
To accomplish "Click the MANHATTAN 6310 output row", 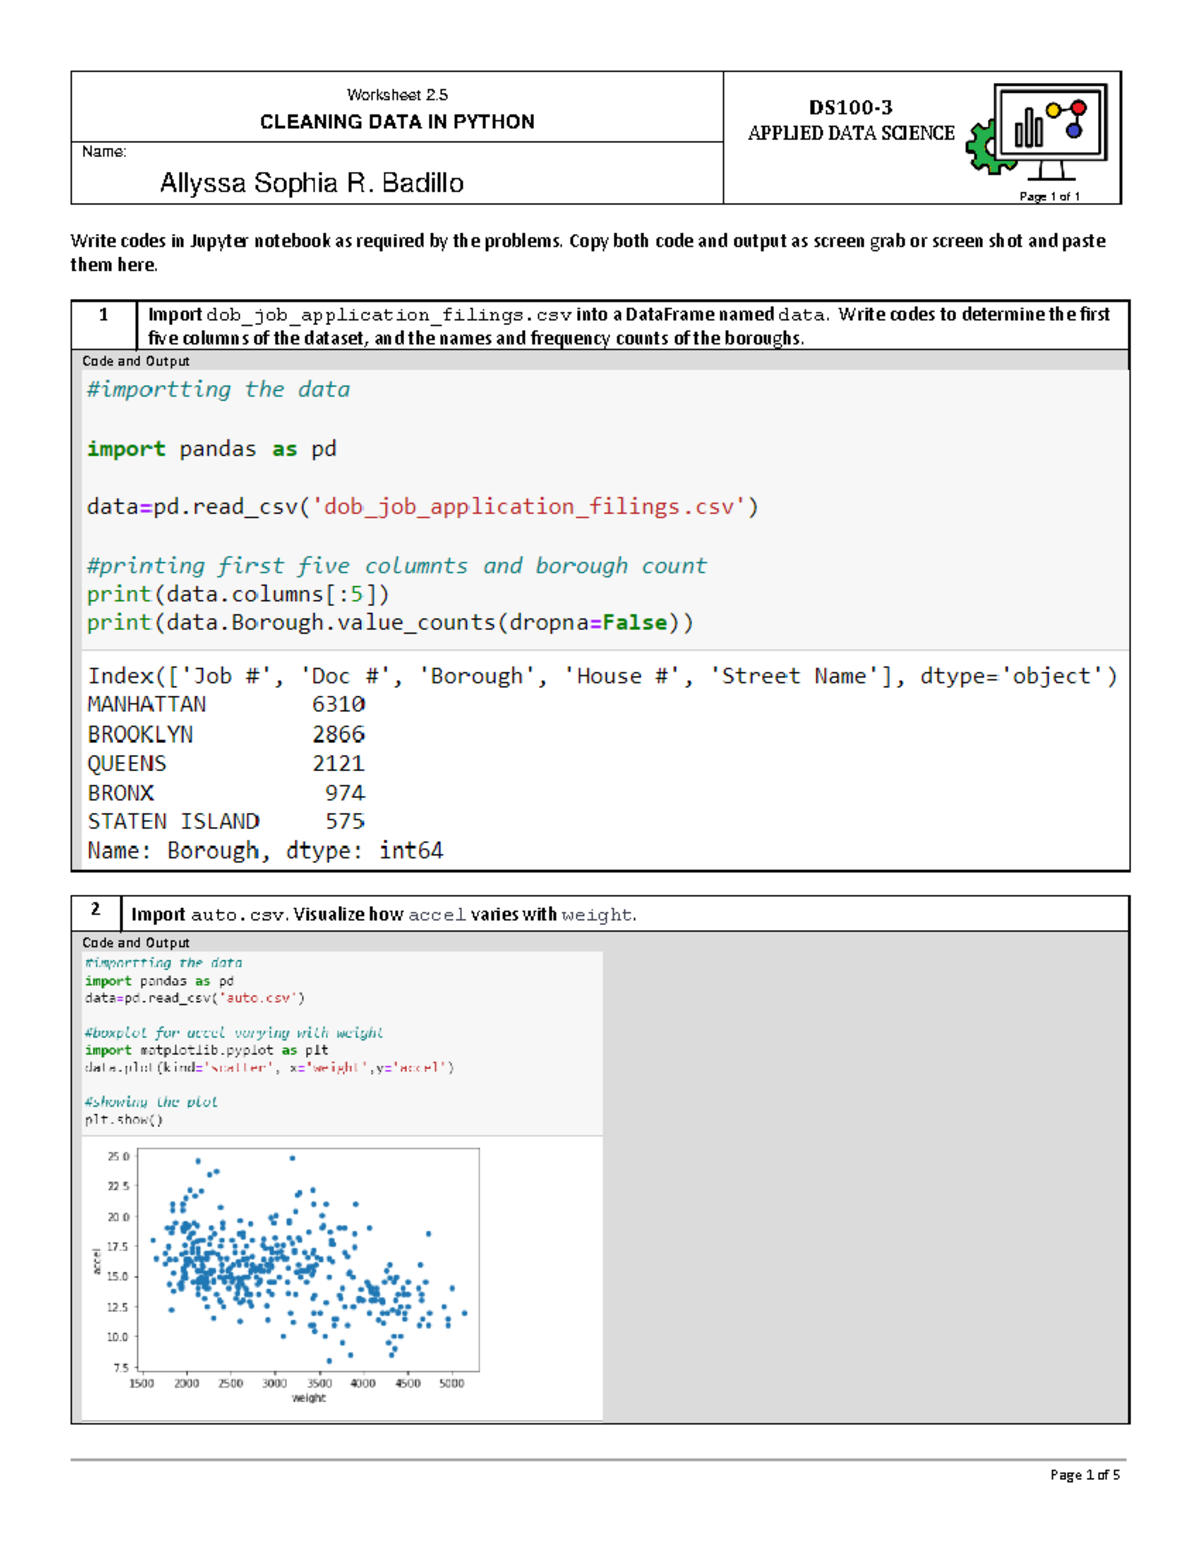I will [x=226, y=705].
